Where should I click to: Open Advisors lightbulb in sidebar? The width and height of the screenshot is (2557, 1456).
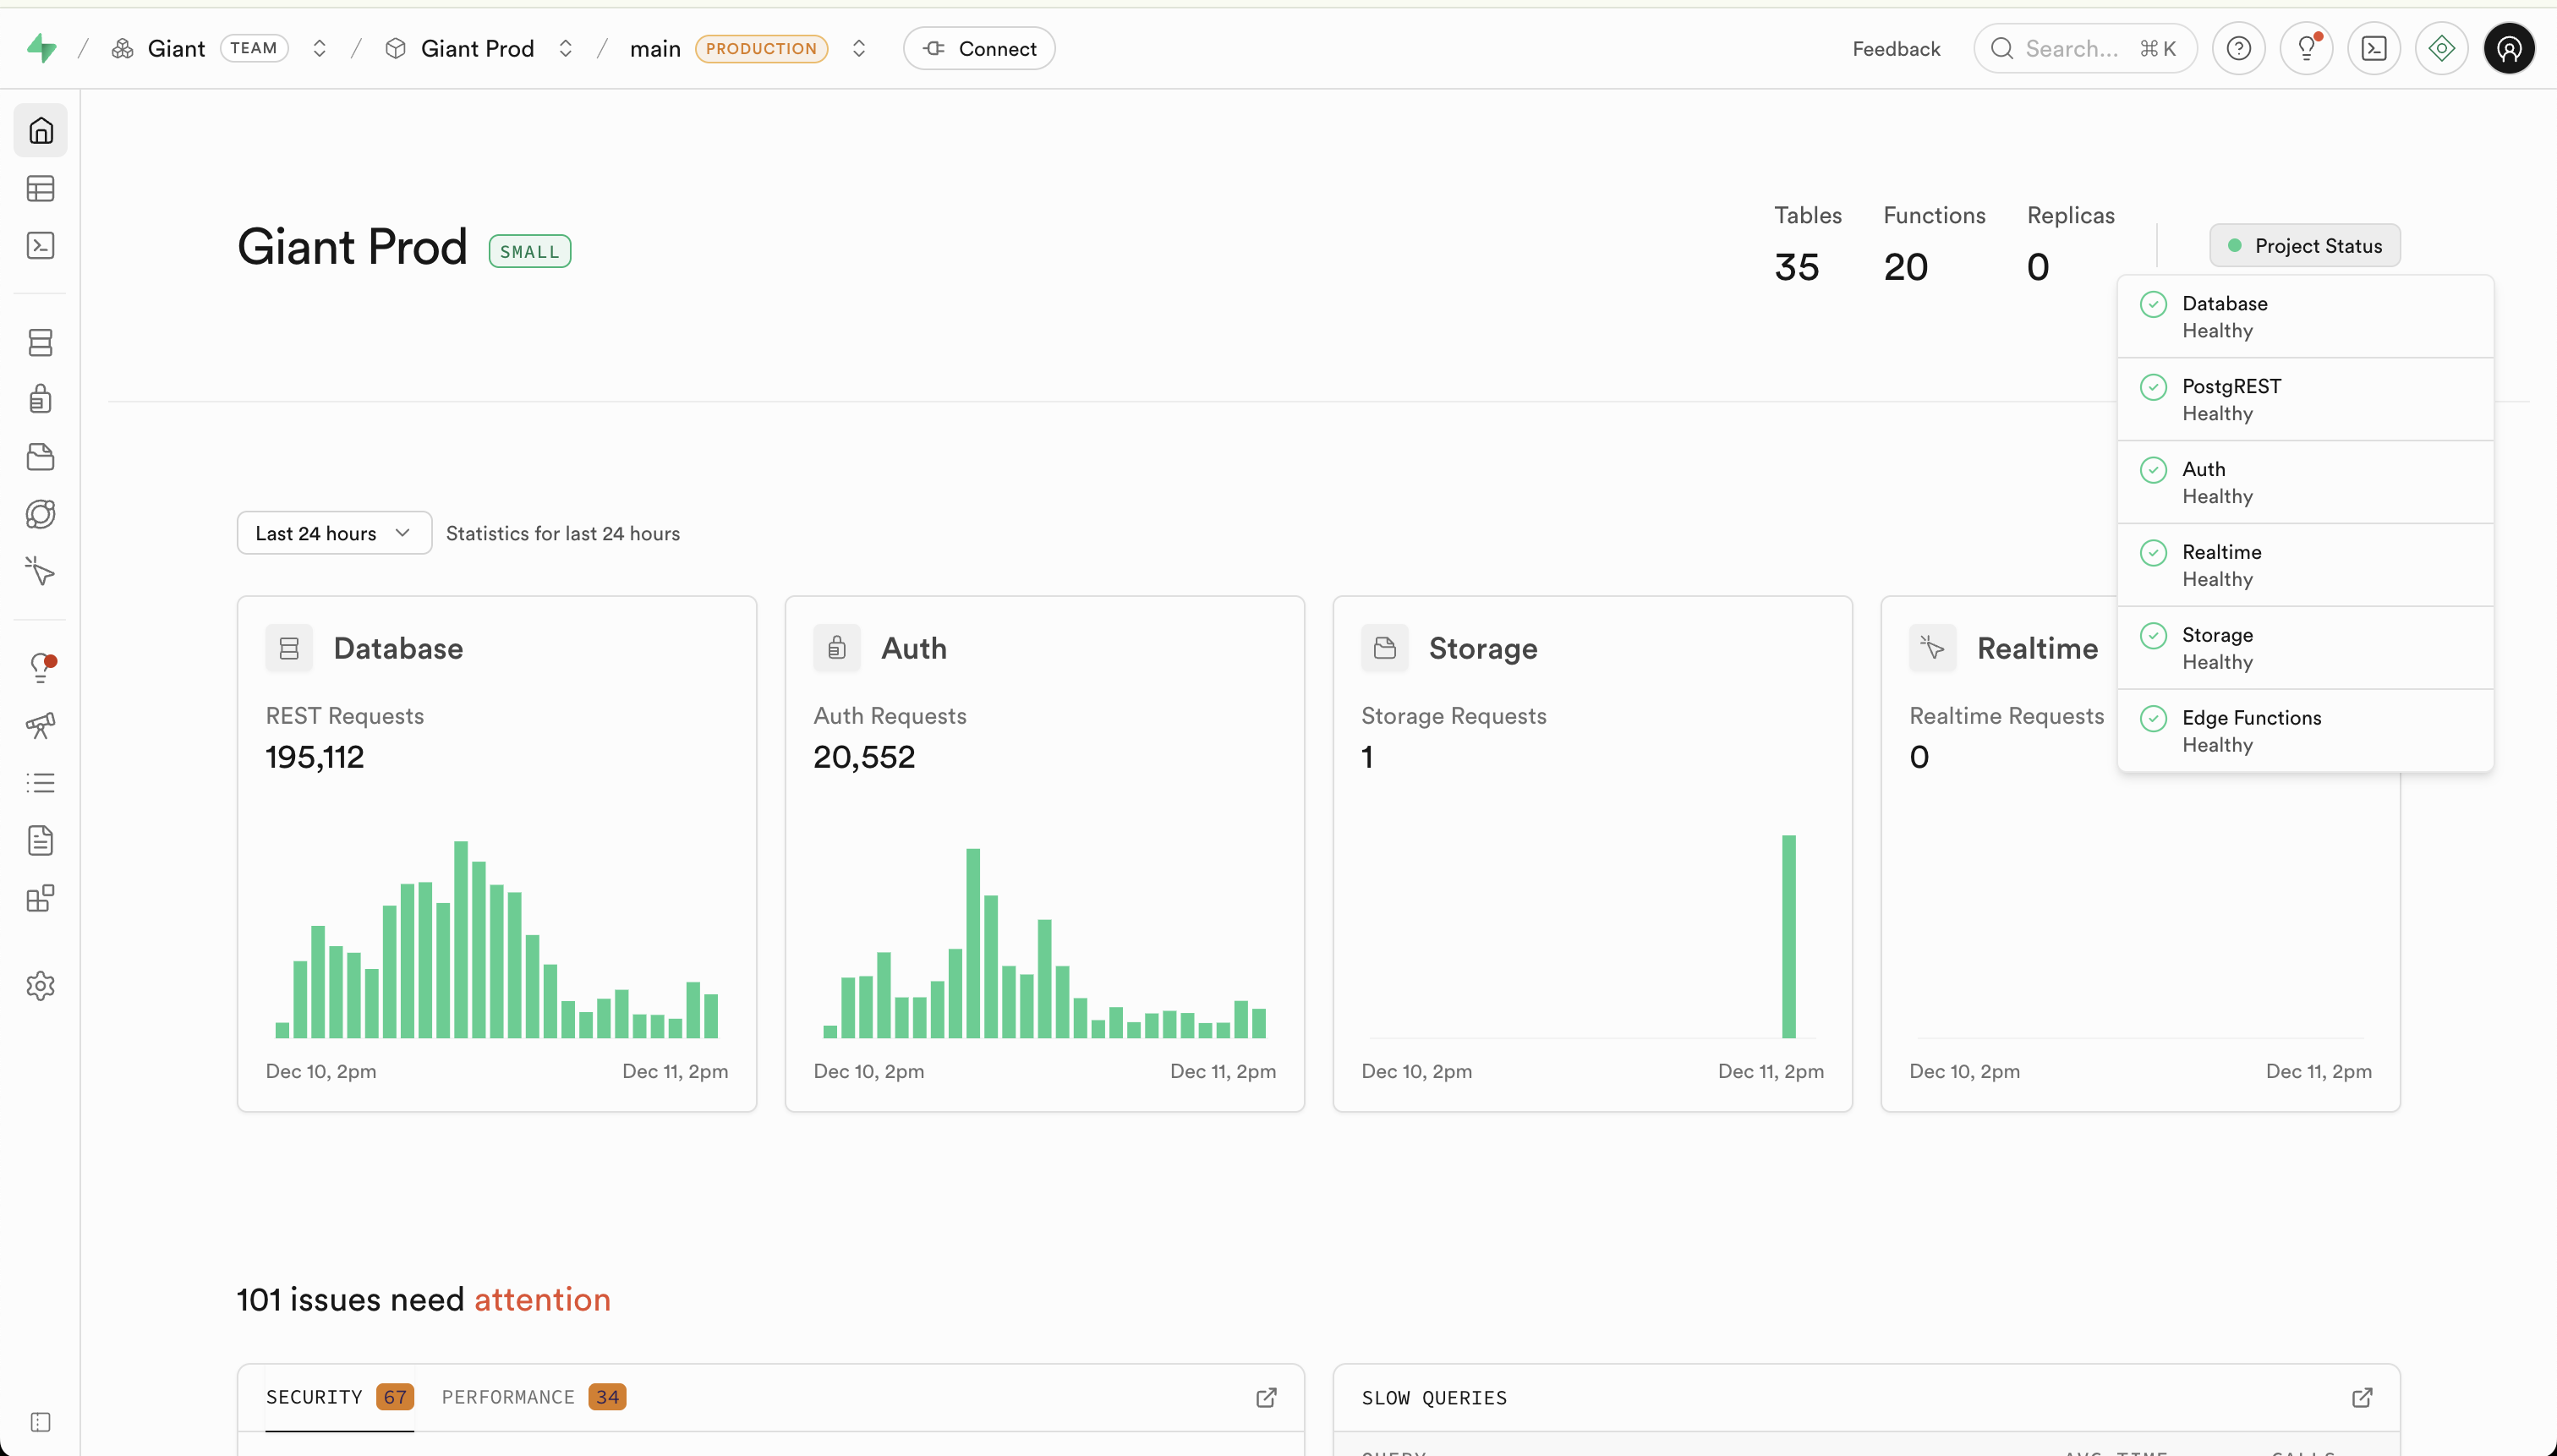pyautogui.click(x=40, y=667)
